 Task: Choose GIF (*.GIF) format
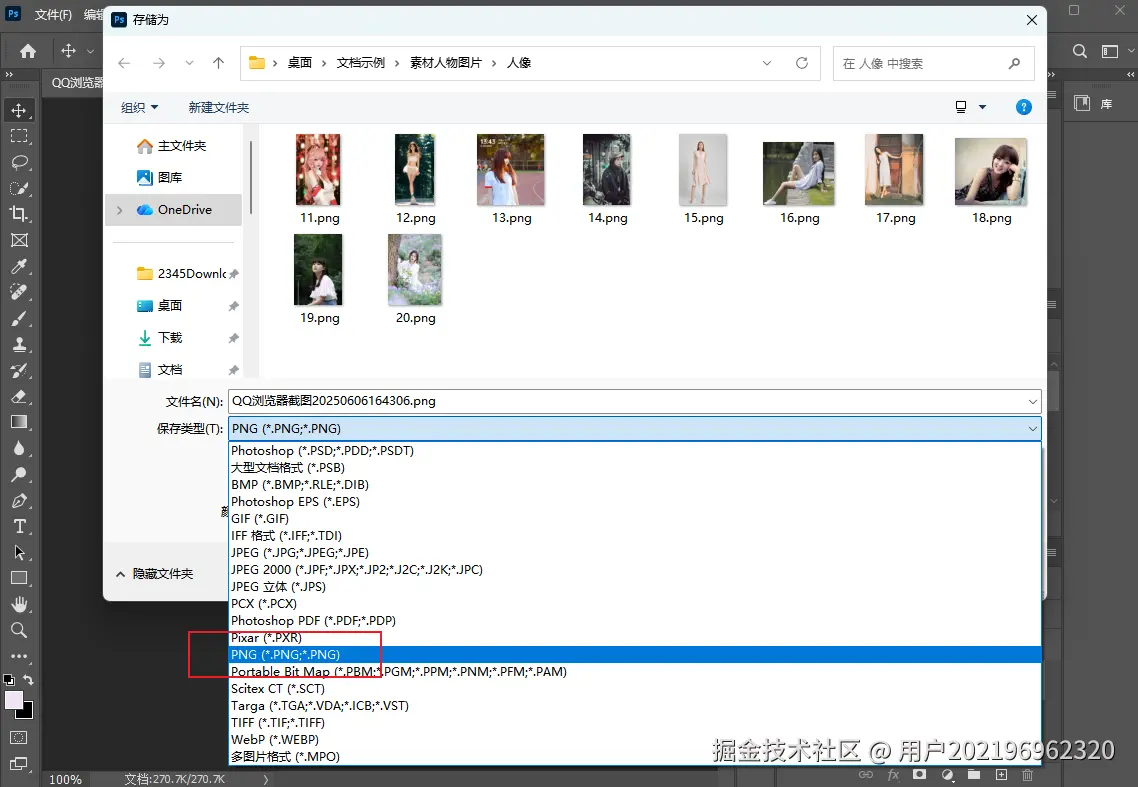pos(635,518)
